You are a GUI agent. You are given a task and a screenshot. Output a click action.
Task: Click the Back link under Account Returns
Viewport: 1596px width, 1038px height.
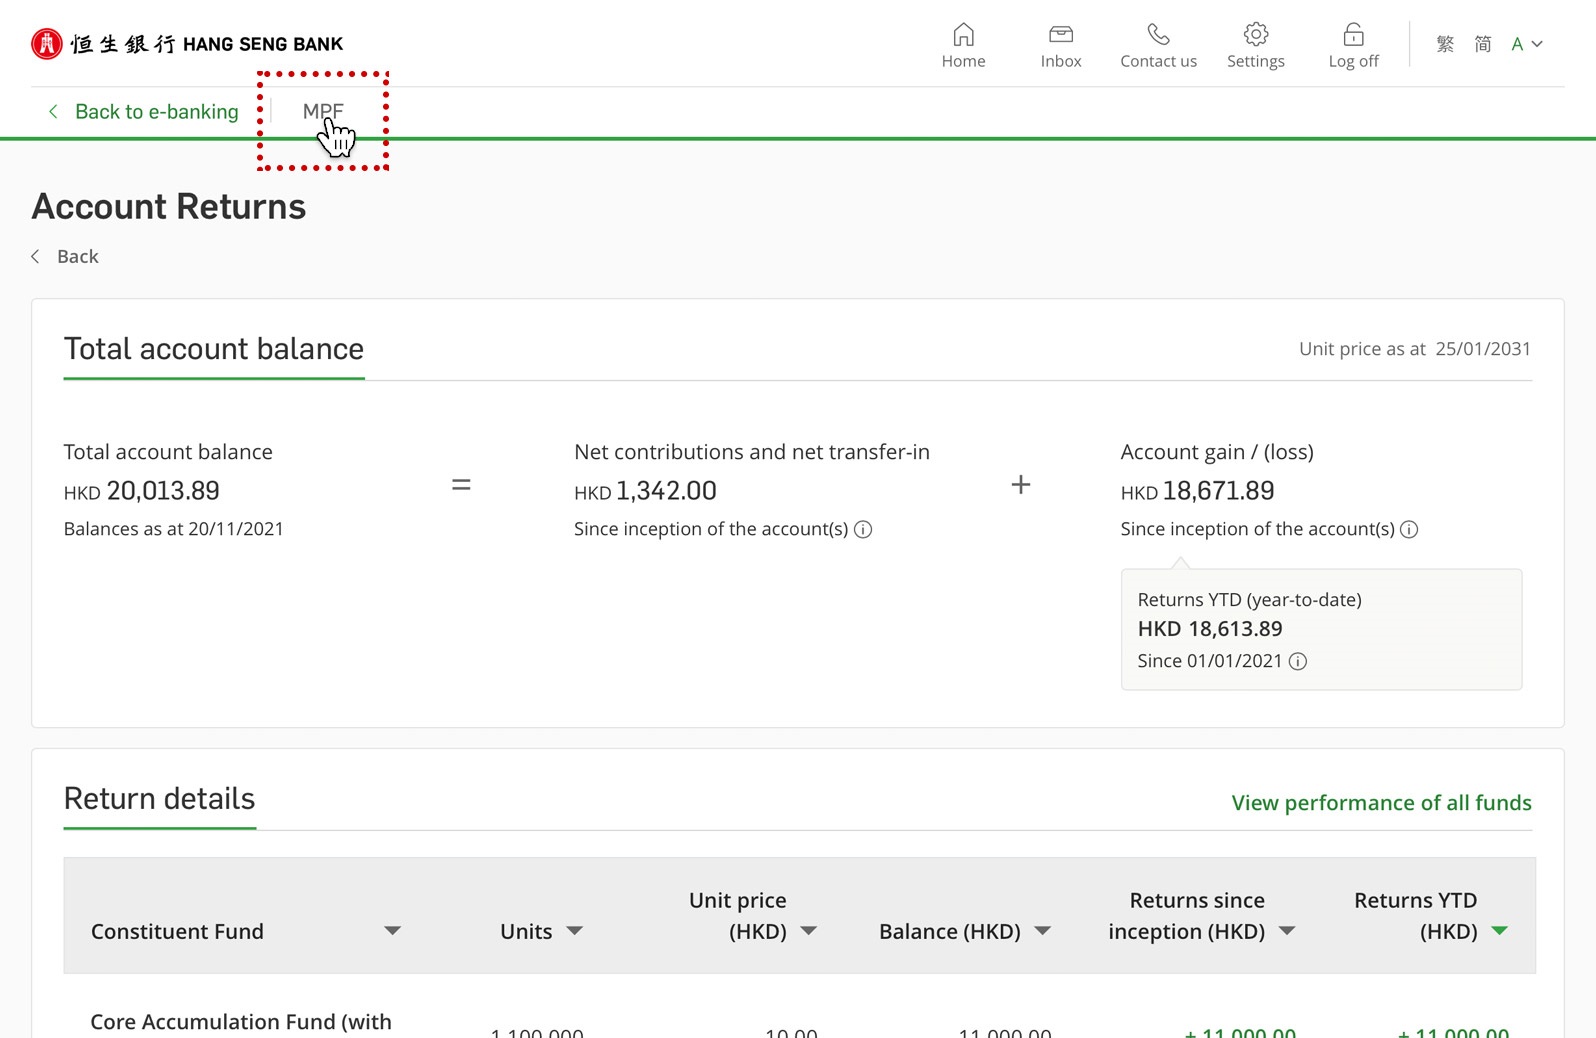tap(65, 257)
